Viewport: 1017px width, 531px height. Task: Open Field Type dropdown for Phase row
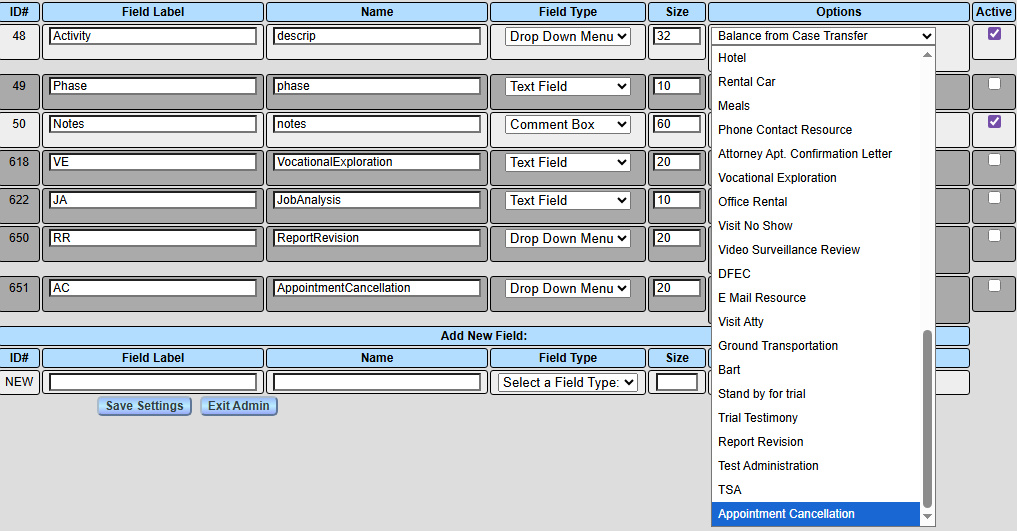pos(568,87)
